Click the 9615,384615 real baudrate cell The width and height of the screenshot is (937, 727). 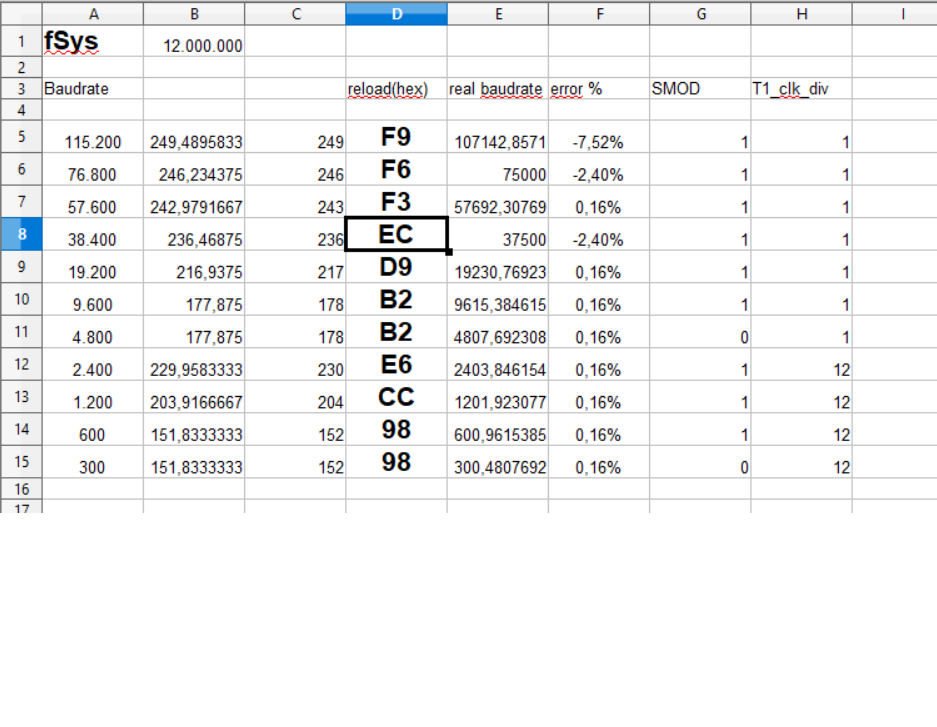pyautogui.click(x=498, y=299)
